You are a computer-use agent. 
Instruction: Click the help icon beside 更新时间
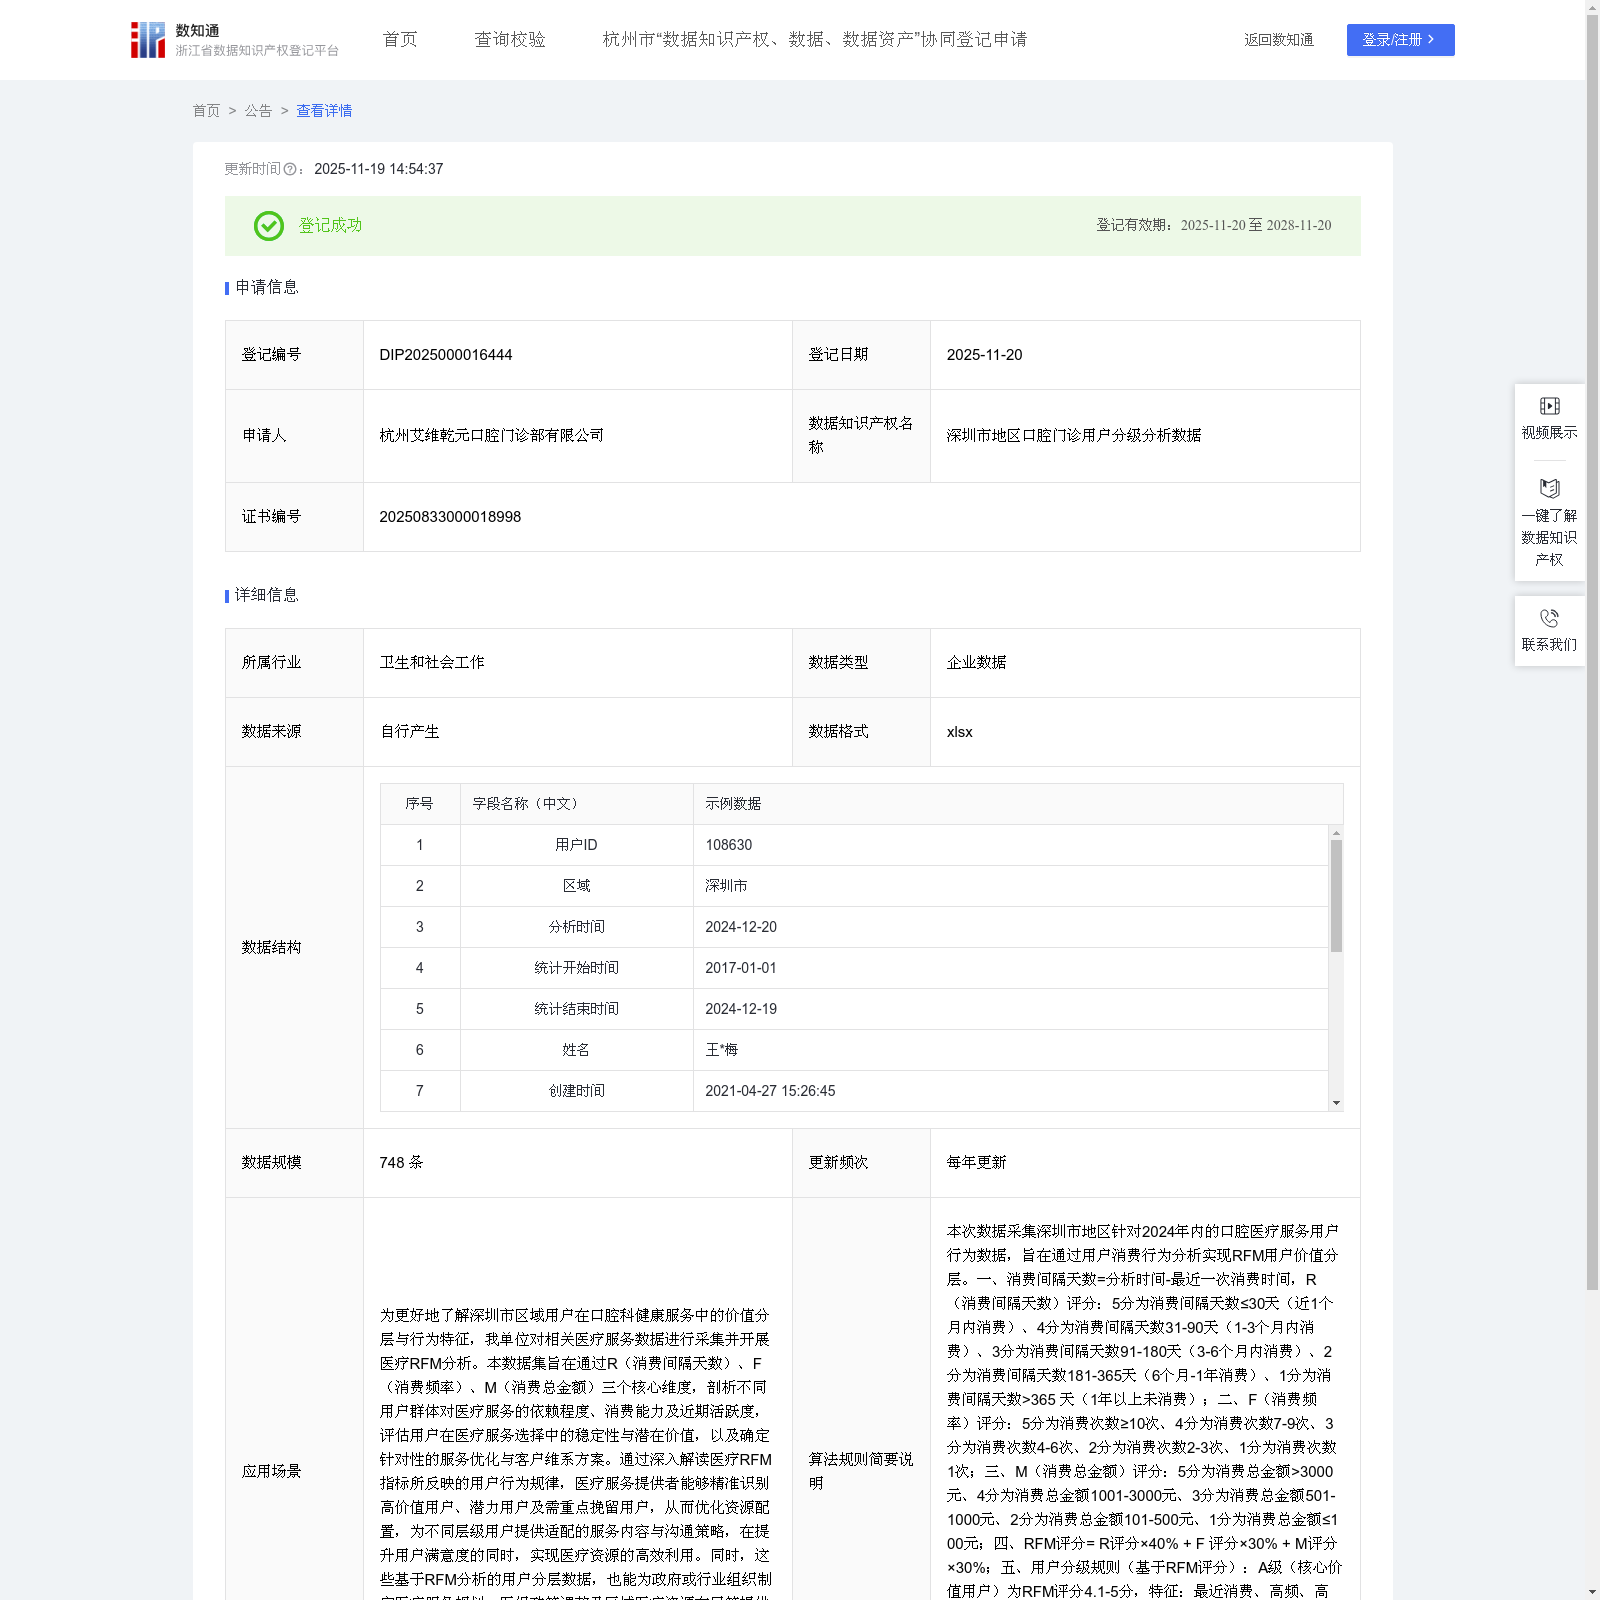click(x=290, y=170)
